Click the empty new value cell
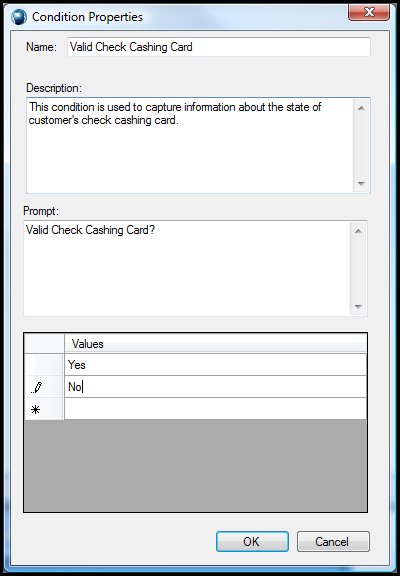 216,408
